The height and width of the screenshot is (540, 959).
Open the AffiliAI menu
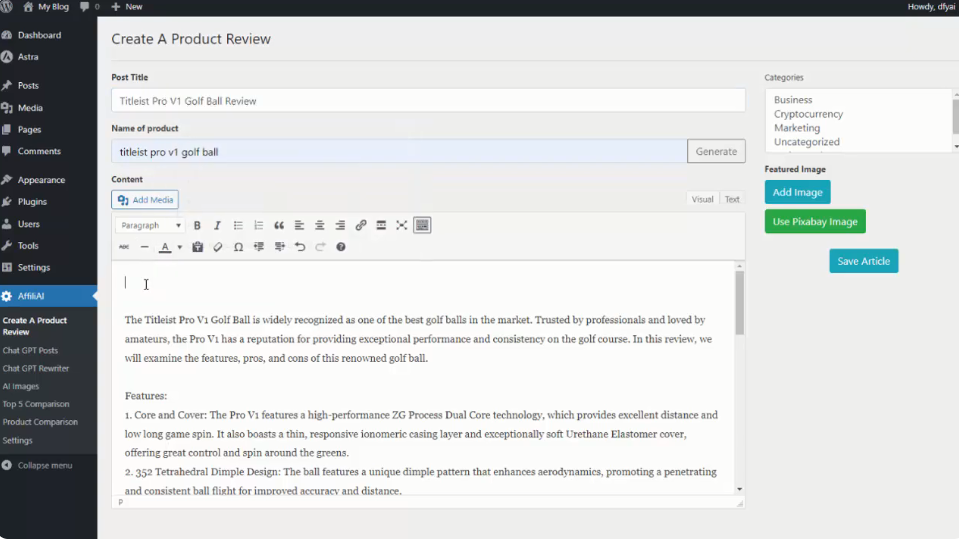(48, 296)
